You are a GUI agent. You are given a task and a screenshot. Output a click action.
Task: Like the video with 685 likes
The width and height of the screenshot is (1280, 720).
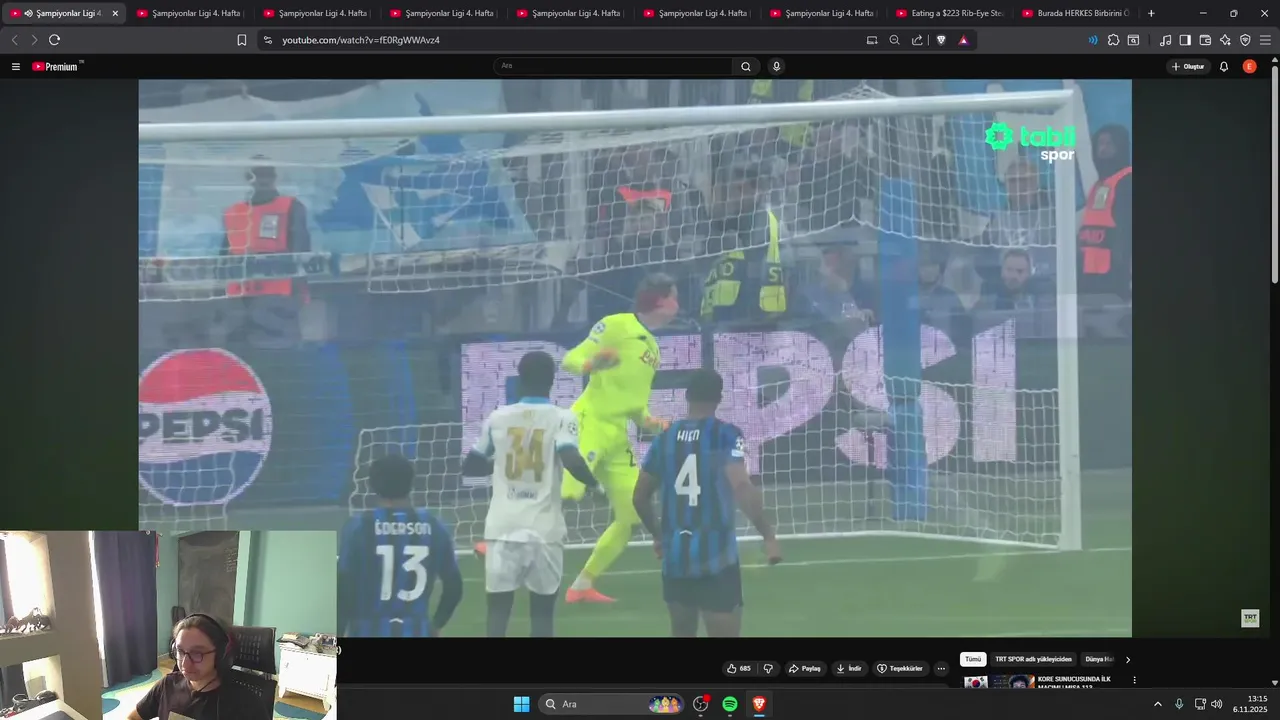point(739,668)
